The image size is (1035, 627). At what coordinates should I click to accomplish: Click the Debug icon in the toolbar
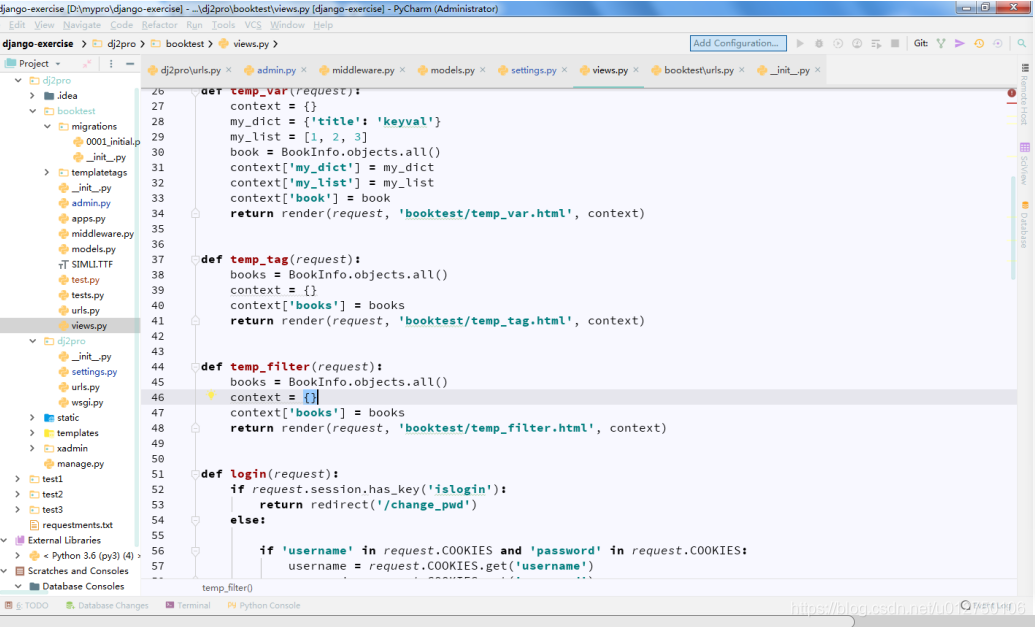click(x=818, y=44)
